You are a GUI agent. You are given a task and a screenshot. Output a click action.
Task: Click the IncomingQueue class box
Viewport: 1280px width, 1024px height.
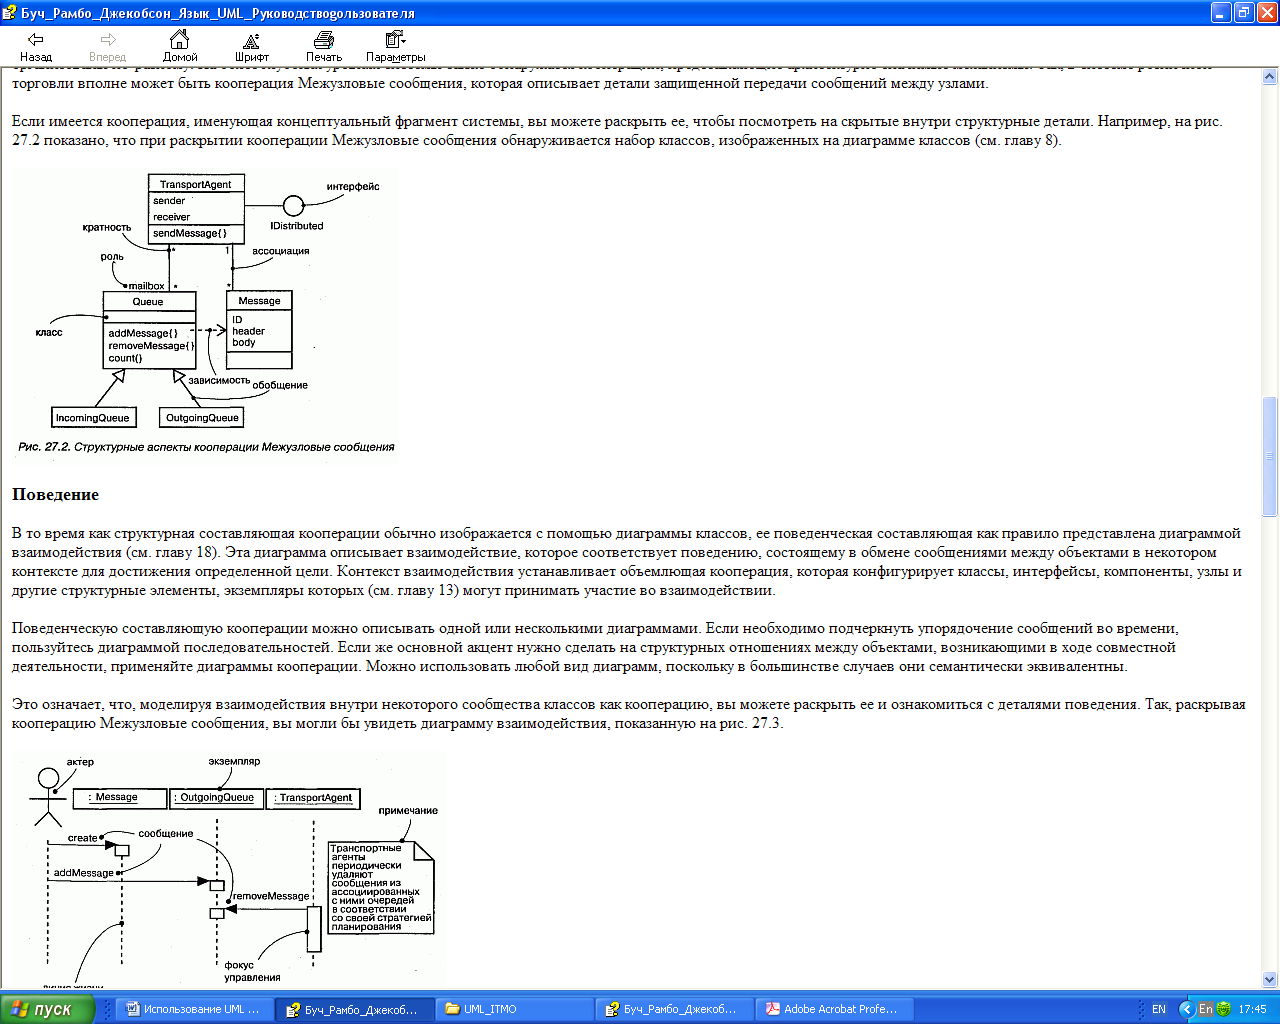click(x=93, y=418)
